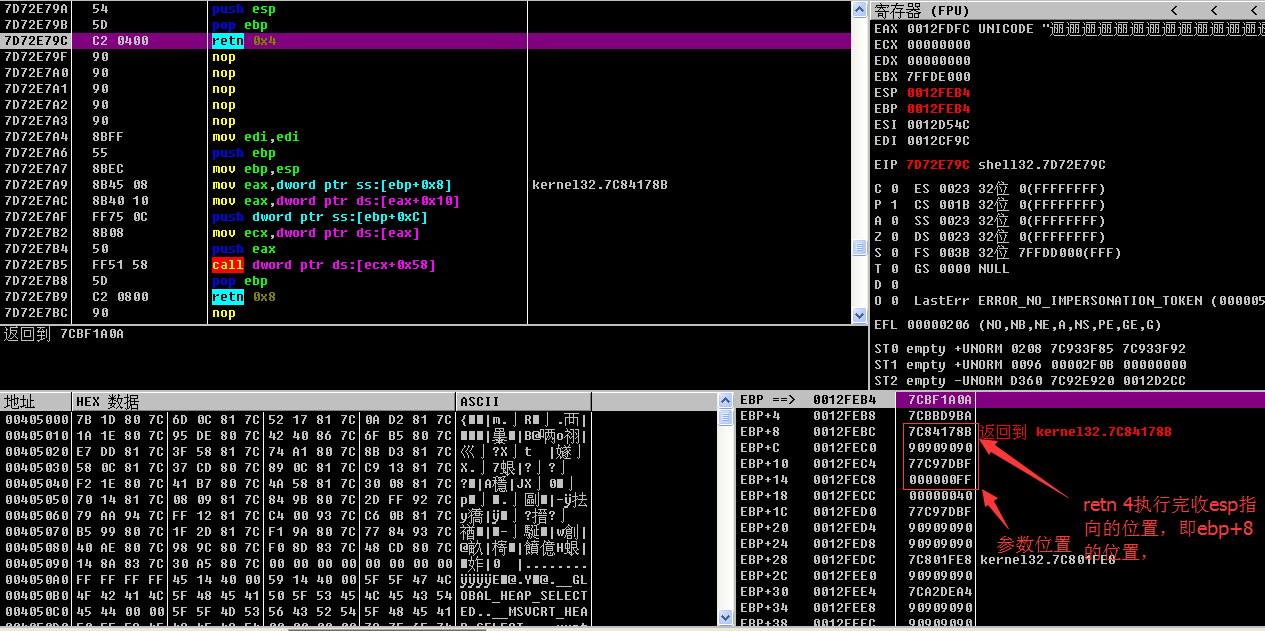Click the stack pane scroll-up arrow
This screenshot has width=1265, height=631.
725,400
